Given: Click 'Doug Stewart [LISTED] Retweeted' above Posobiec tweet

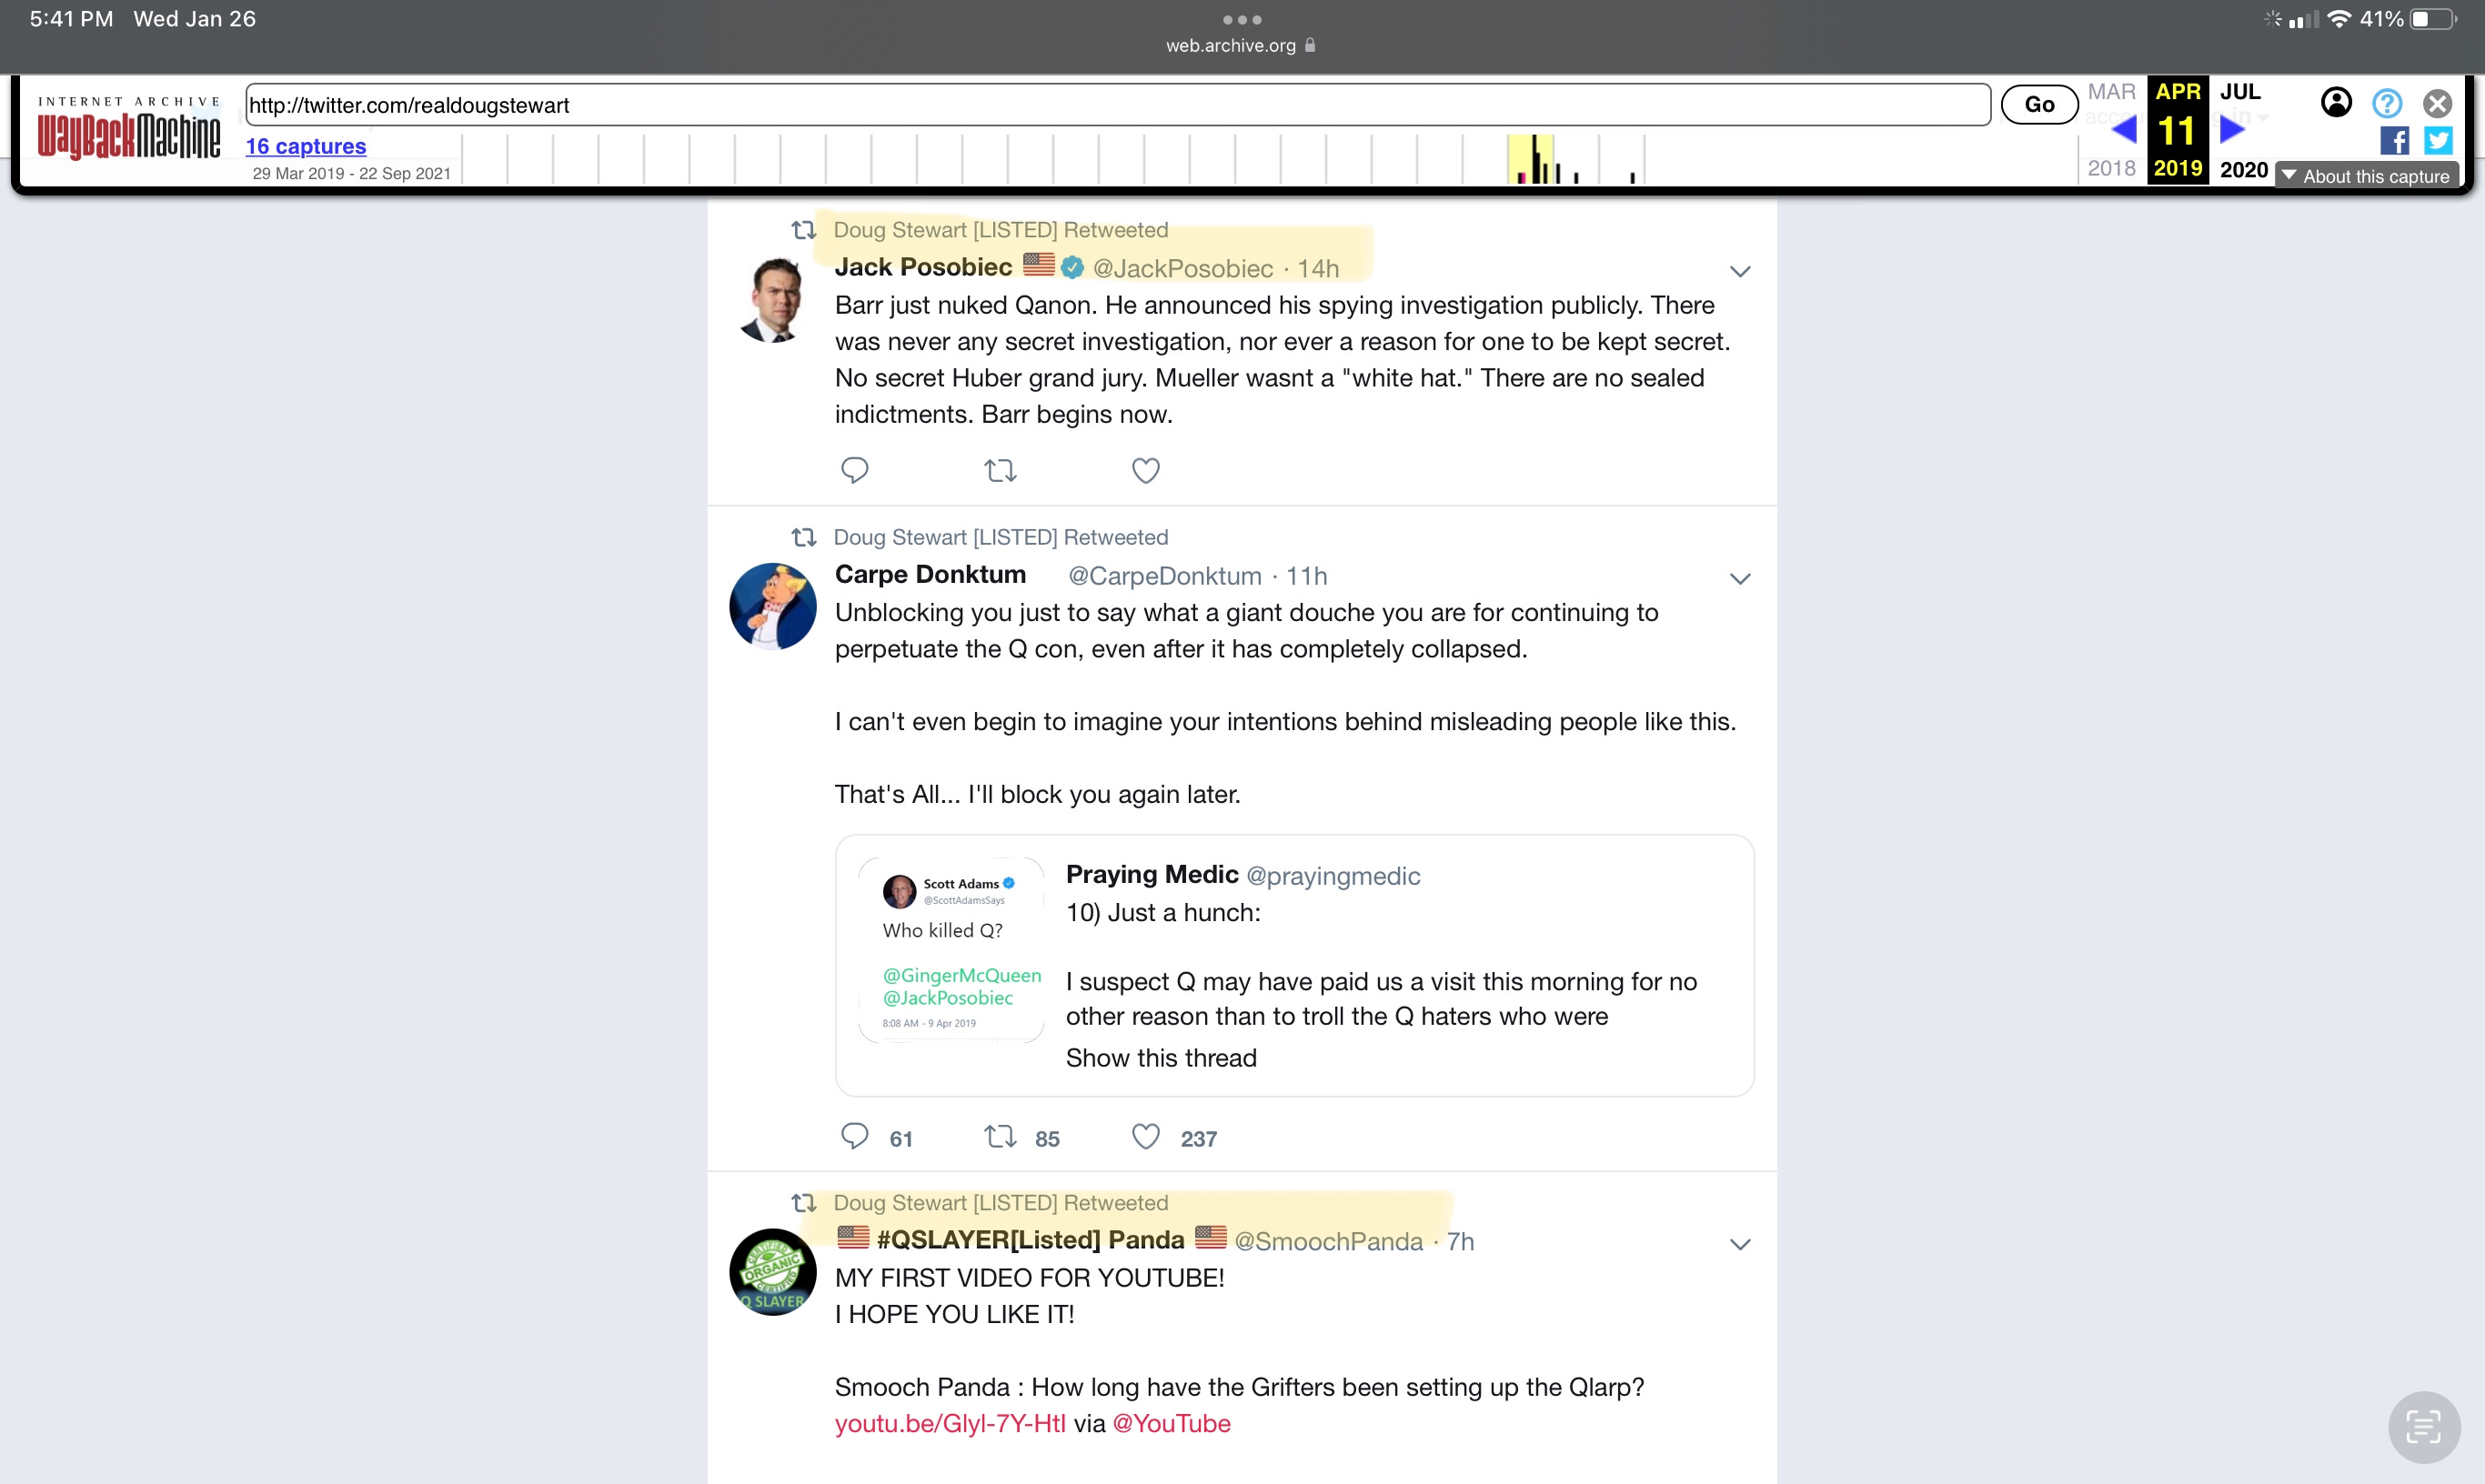Looking at the screenshot, I should 1000,230.
